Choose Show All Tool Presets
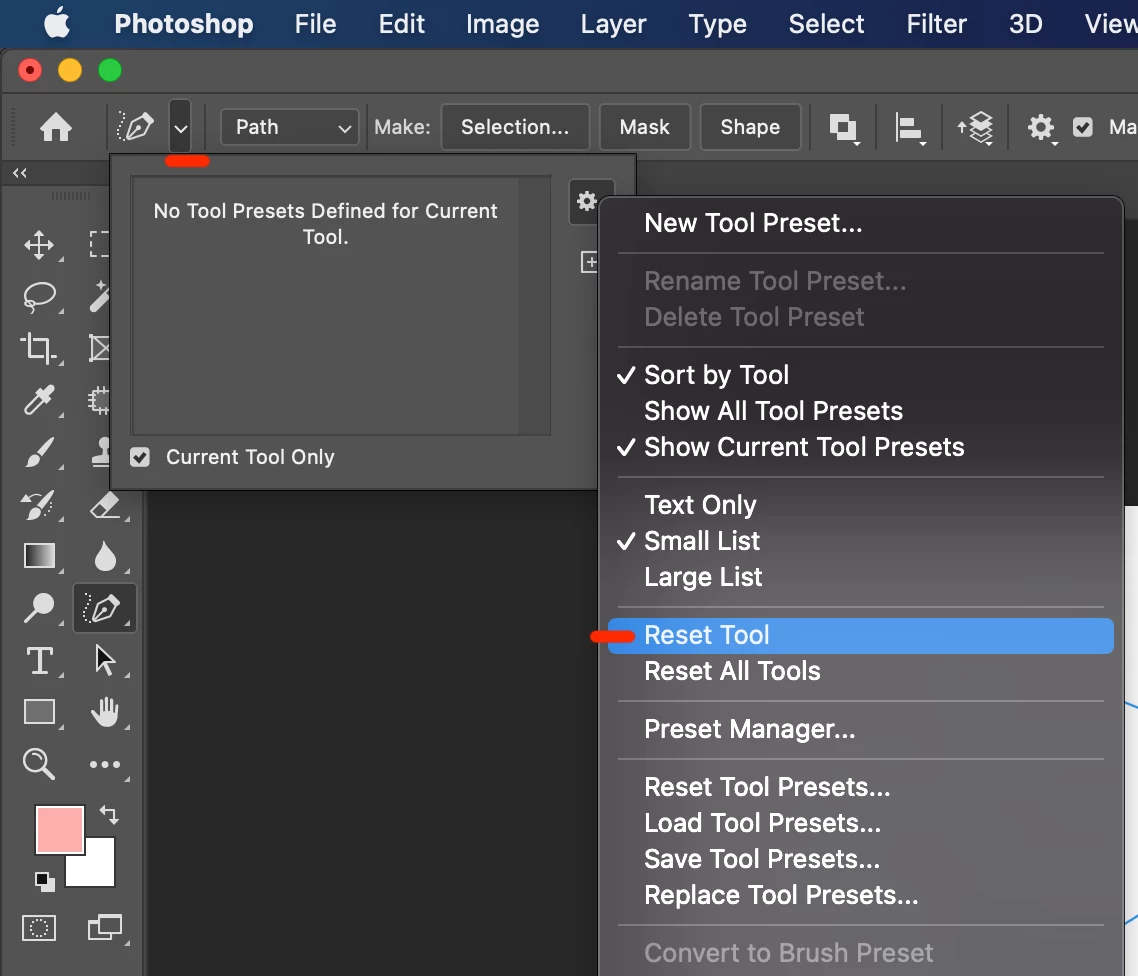The height and width of the screenshot is (976, 1138). click(860, 411)
